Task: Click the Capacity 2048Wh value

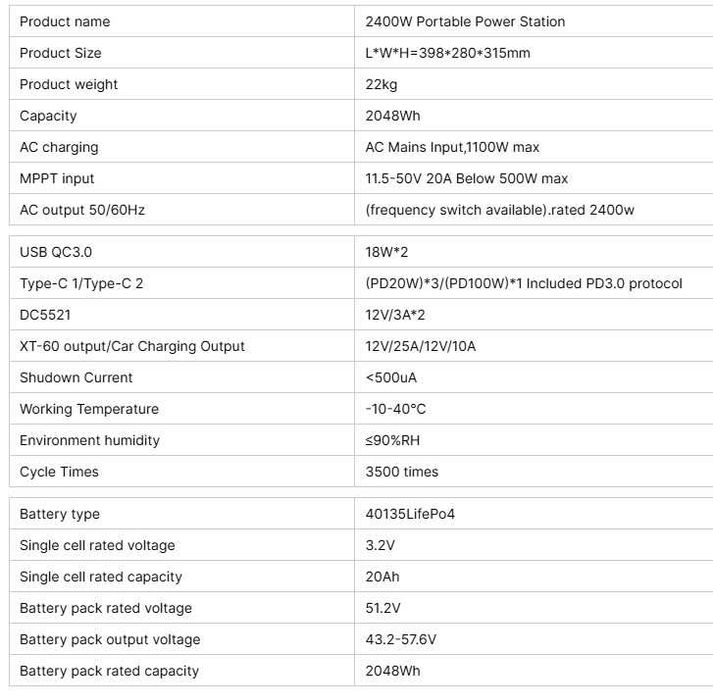Action: click(x=393, y=116)
